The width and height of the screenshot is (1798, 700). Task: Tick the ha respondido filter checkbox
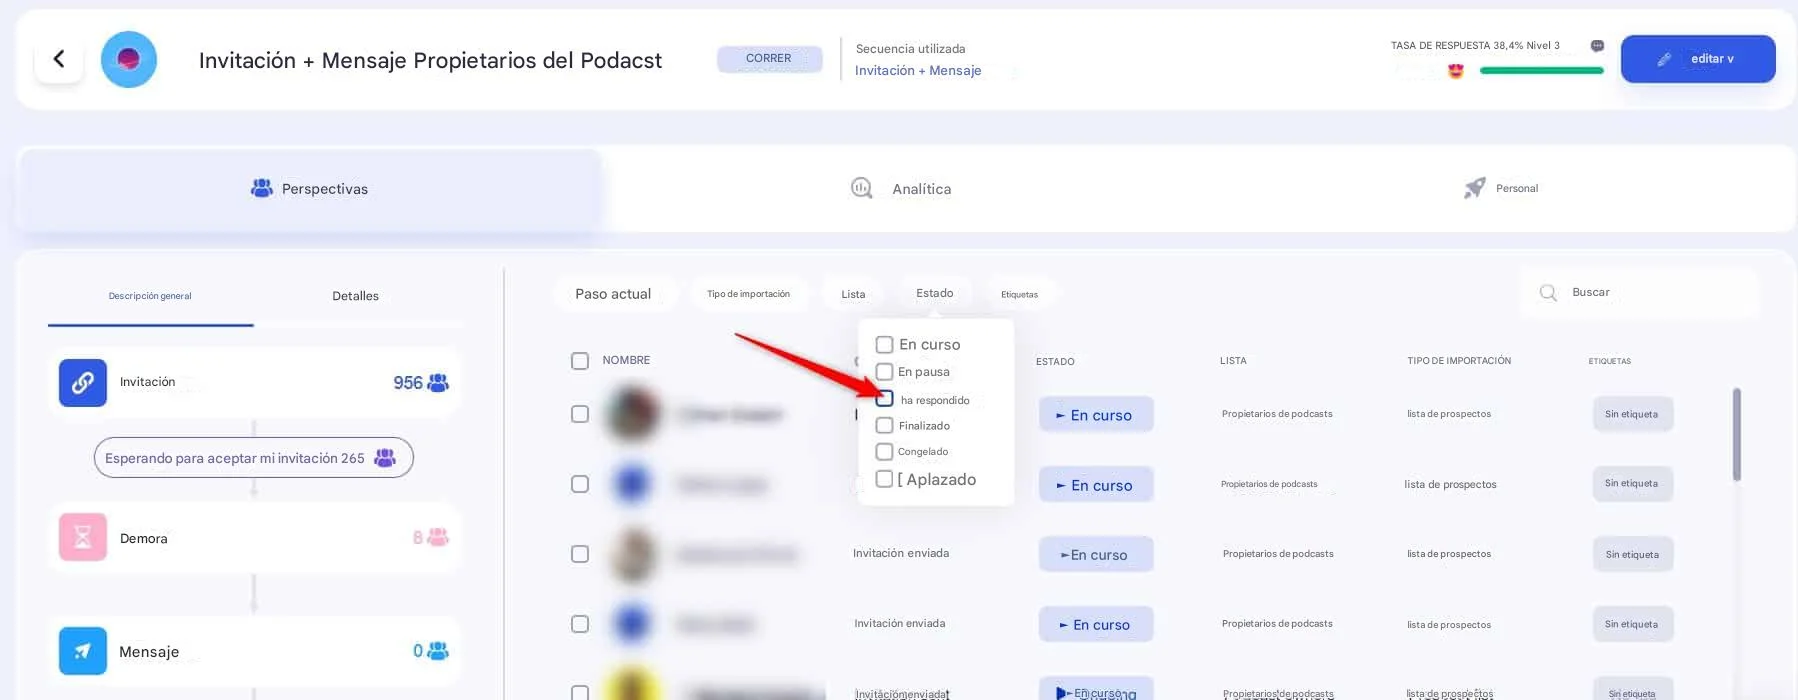click(884, 398)
